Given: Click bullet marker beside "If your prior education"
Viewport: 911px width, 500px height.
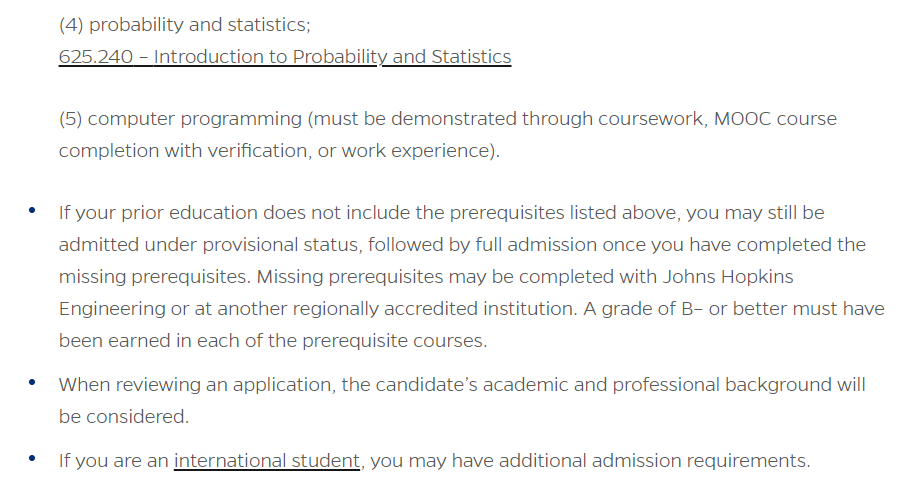Looking at the screenshot, I should pyautogui.click(x=32, y=210).
